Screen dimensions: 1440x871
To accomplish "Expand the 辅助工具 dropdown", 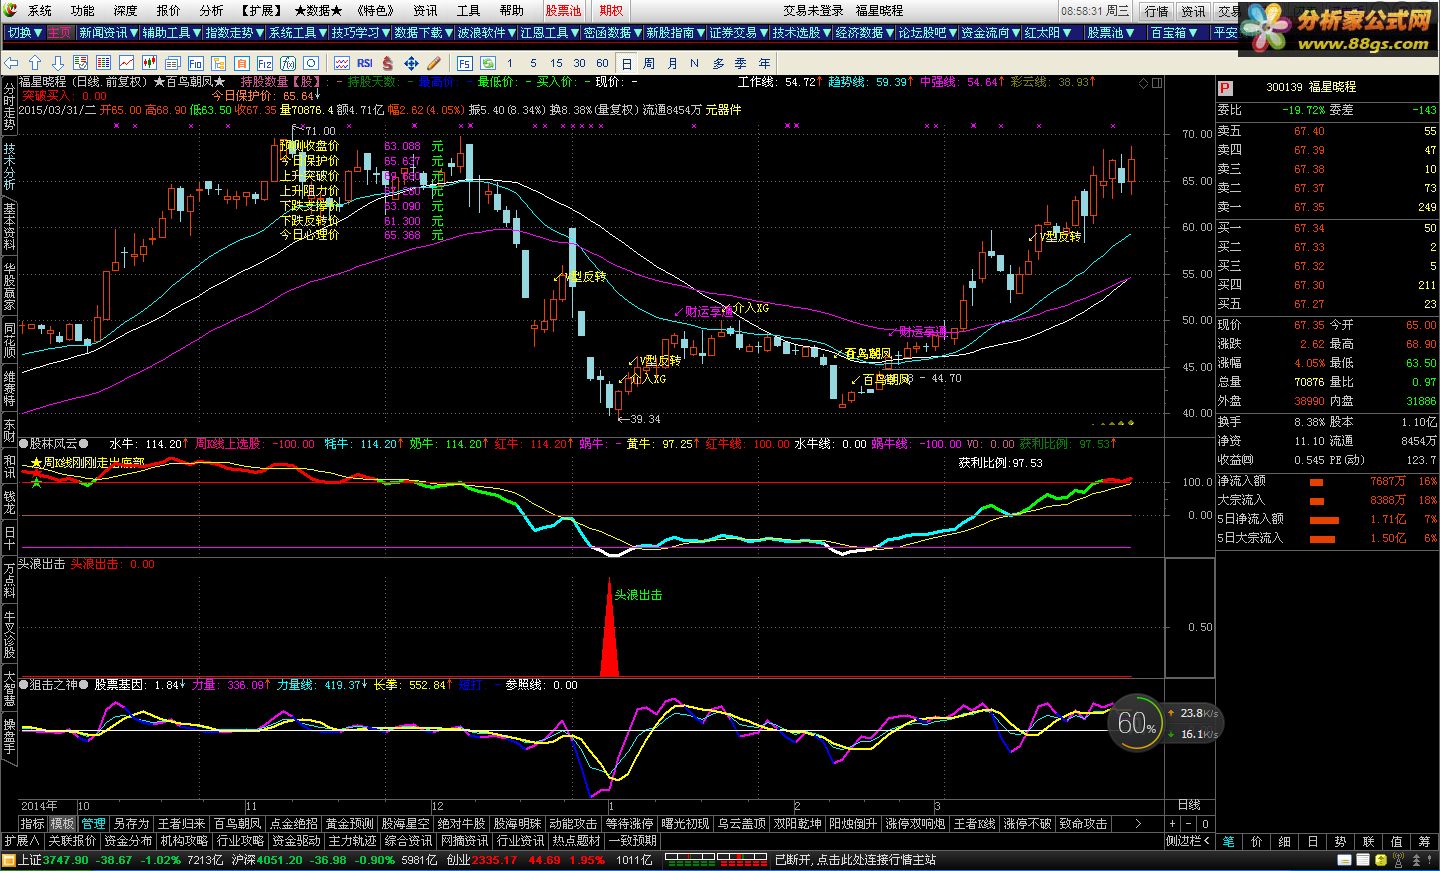I will (x=171, y=32).
